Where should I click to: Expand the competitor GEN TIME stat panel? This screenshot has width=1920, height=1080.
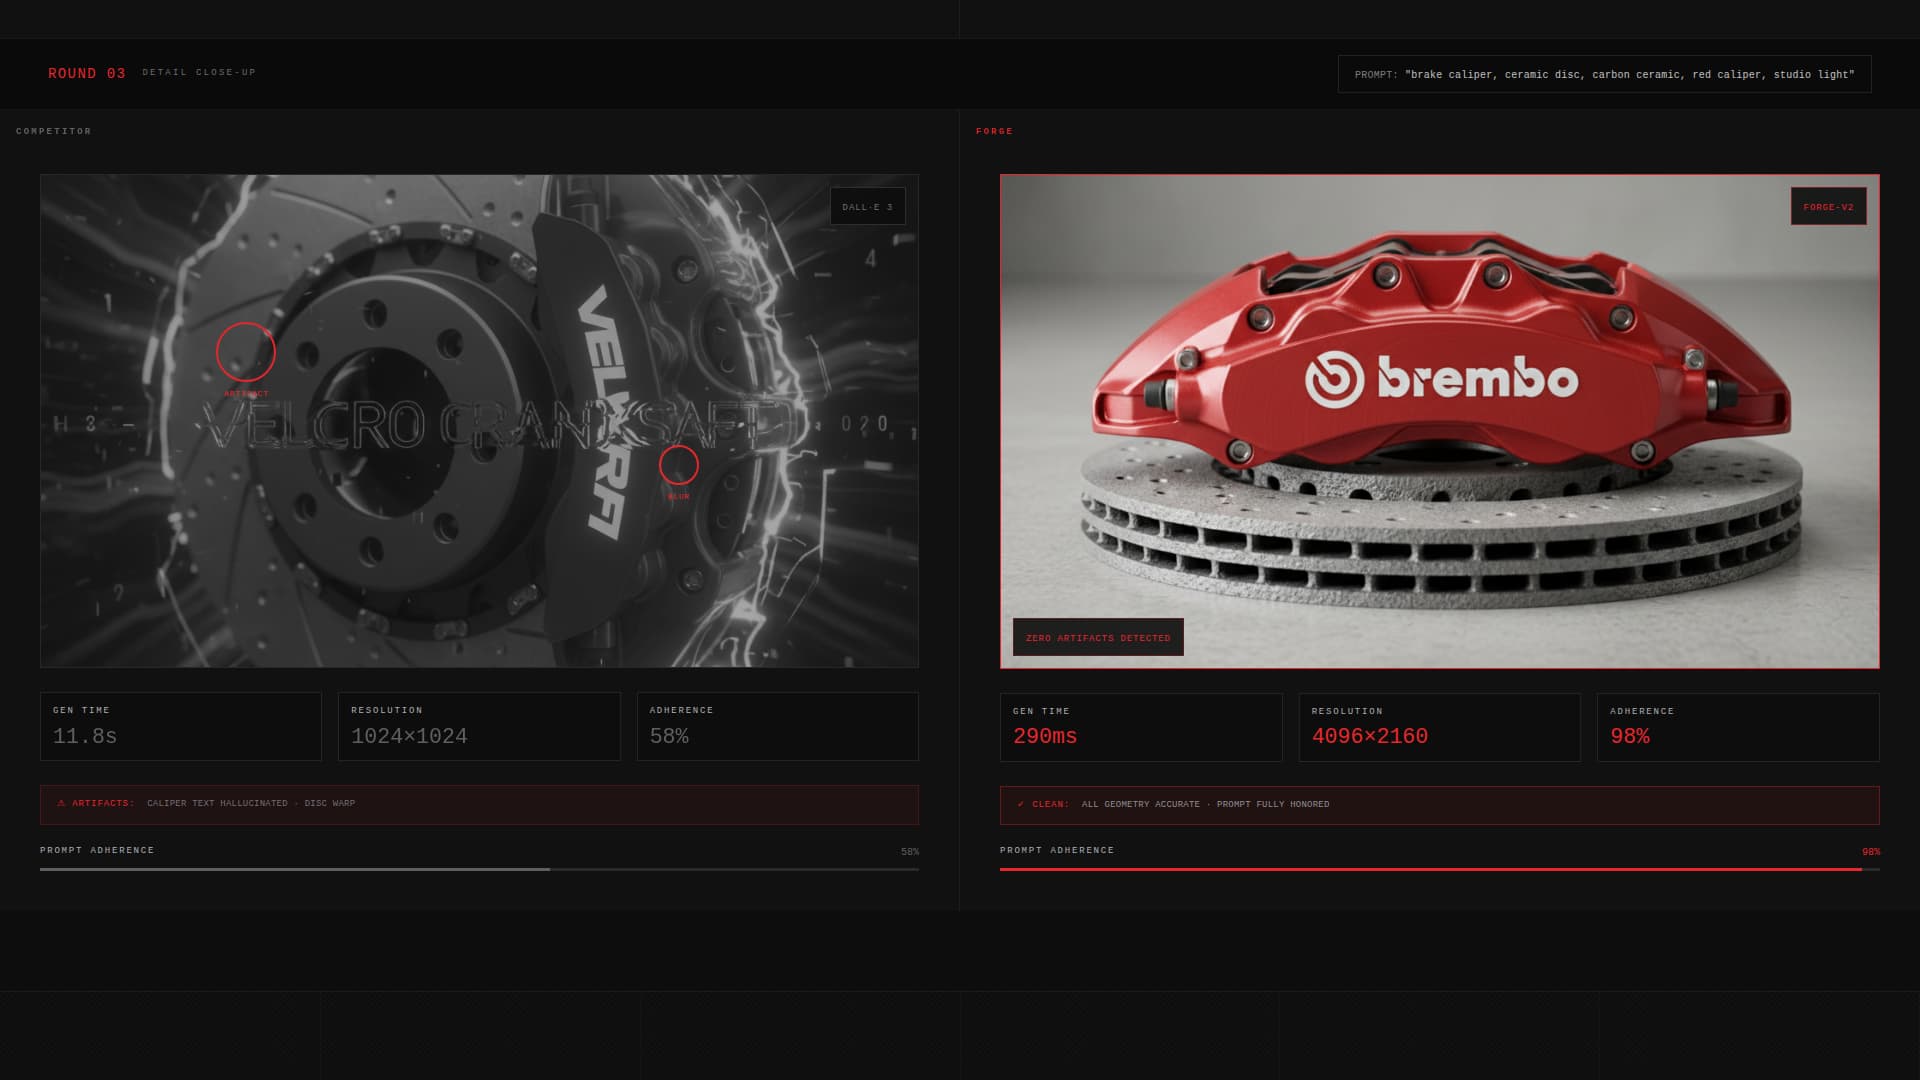pyautogui.click(x=180, y=727)
